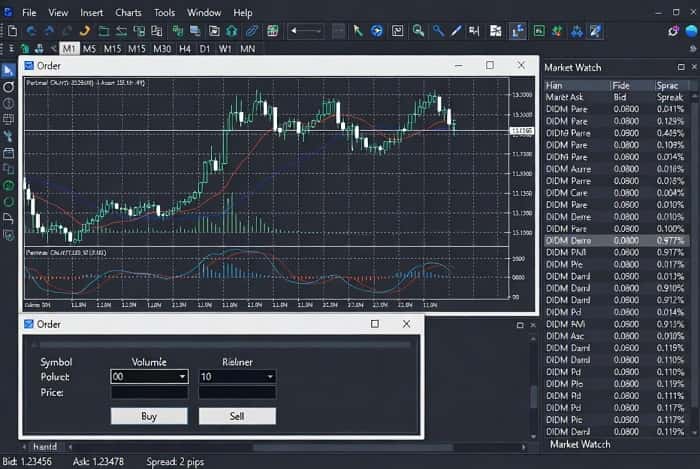Click the blue globe icon in toolbar
This screenshot has height=469, width=700.
tap(377, 31)
